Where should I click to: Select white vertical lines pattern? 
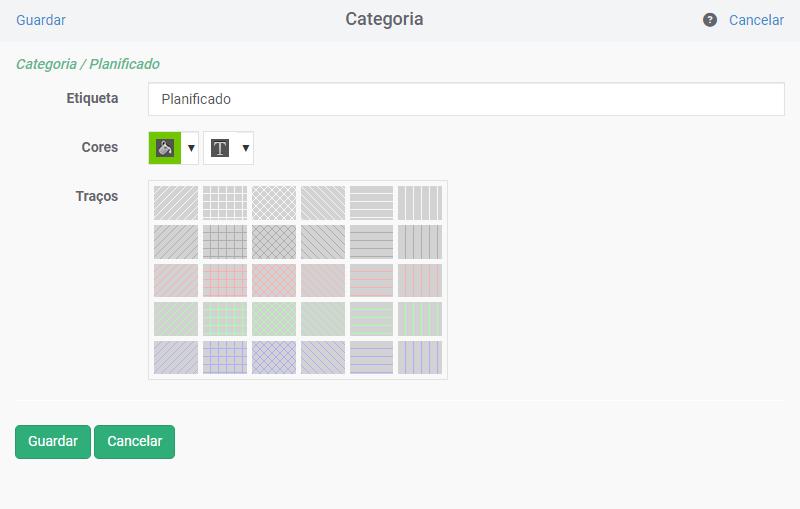coord(420,203)
